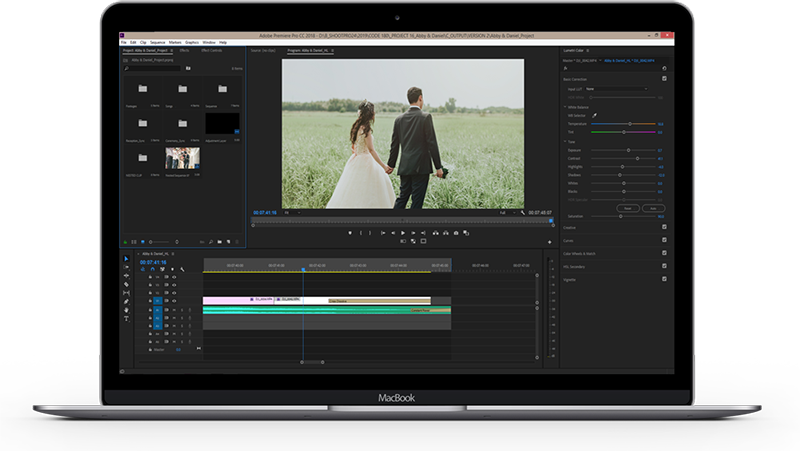800x451 pixels.
Task: Open Full playback resolution dropdown
Action: click(x=507, y=213)
